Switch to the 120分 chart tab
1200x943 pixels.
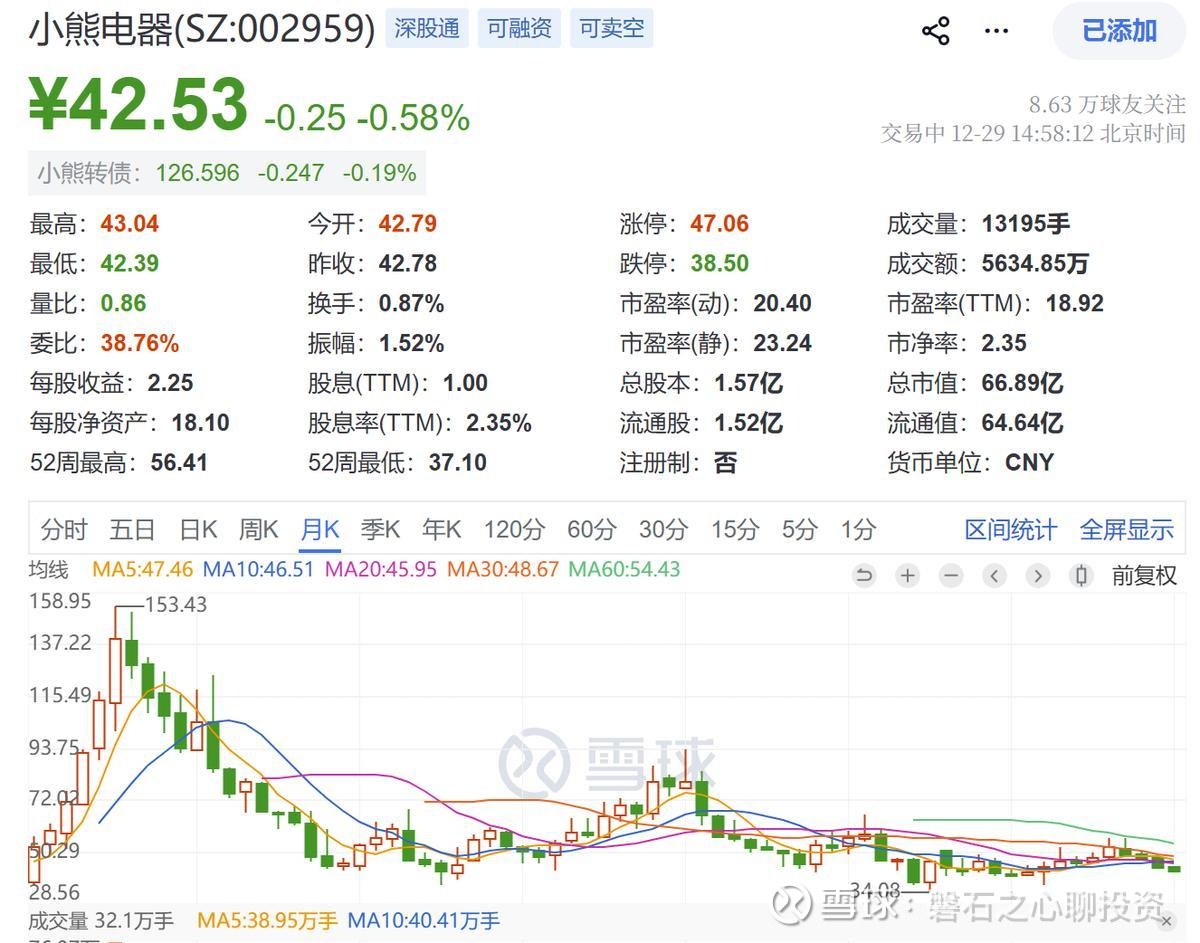click(515, 530)
